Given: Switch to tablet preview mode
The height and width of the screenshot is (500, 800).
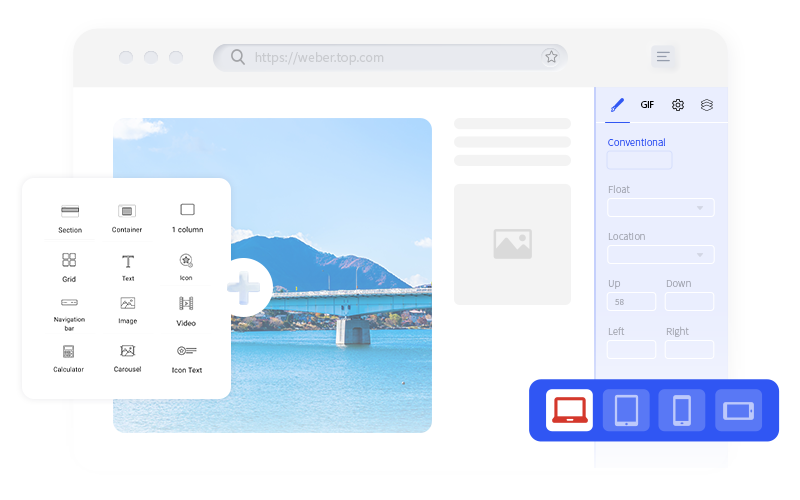Looking at the screenshot, I should [626, 410].
